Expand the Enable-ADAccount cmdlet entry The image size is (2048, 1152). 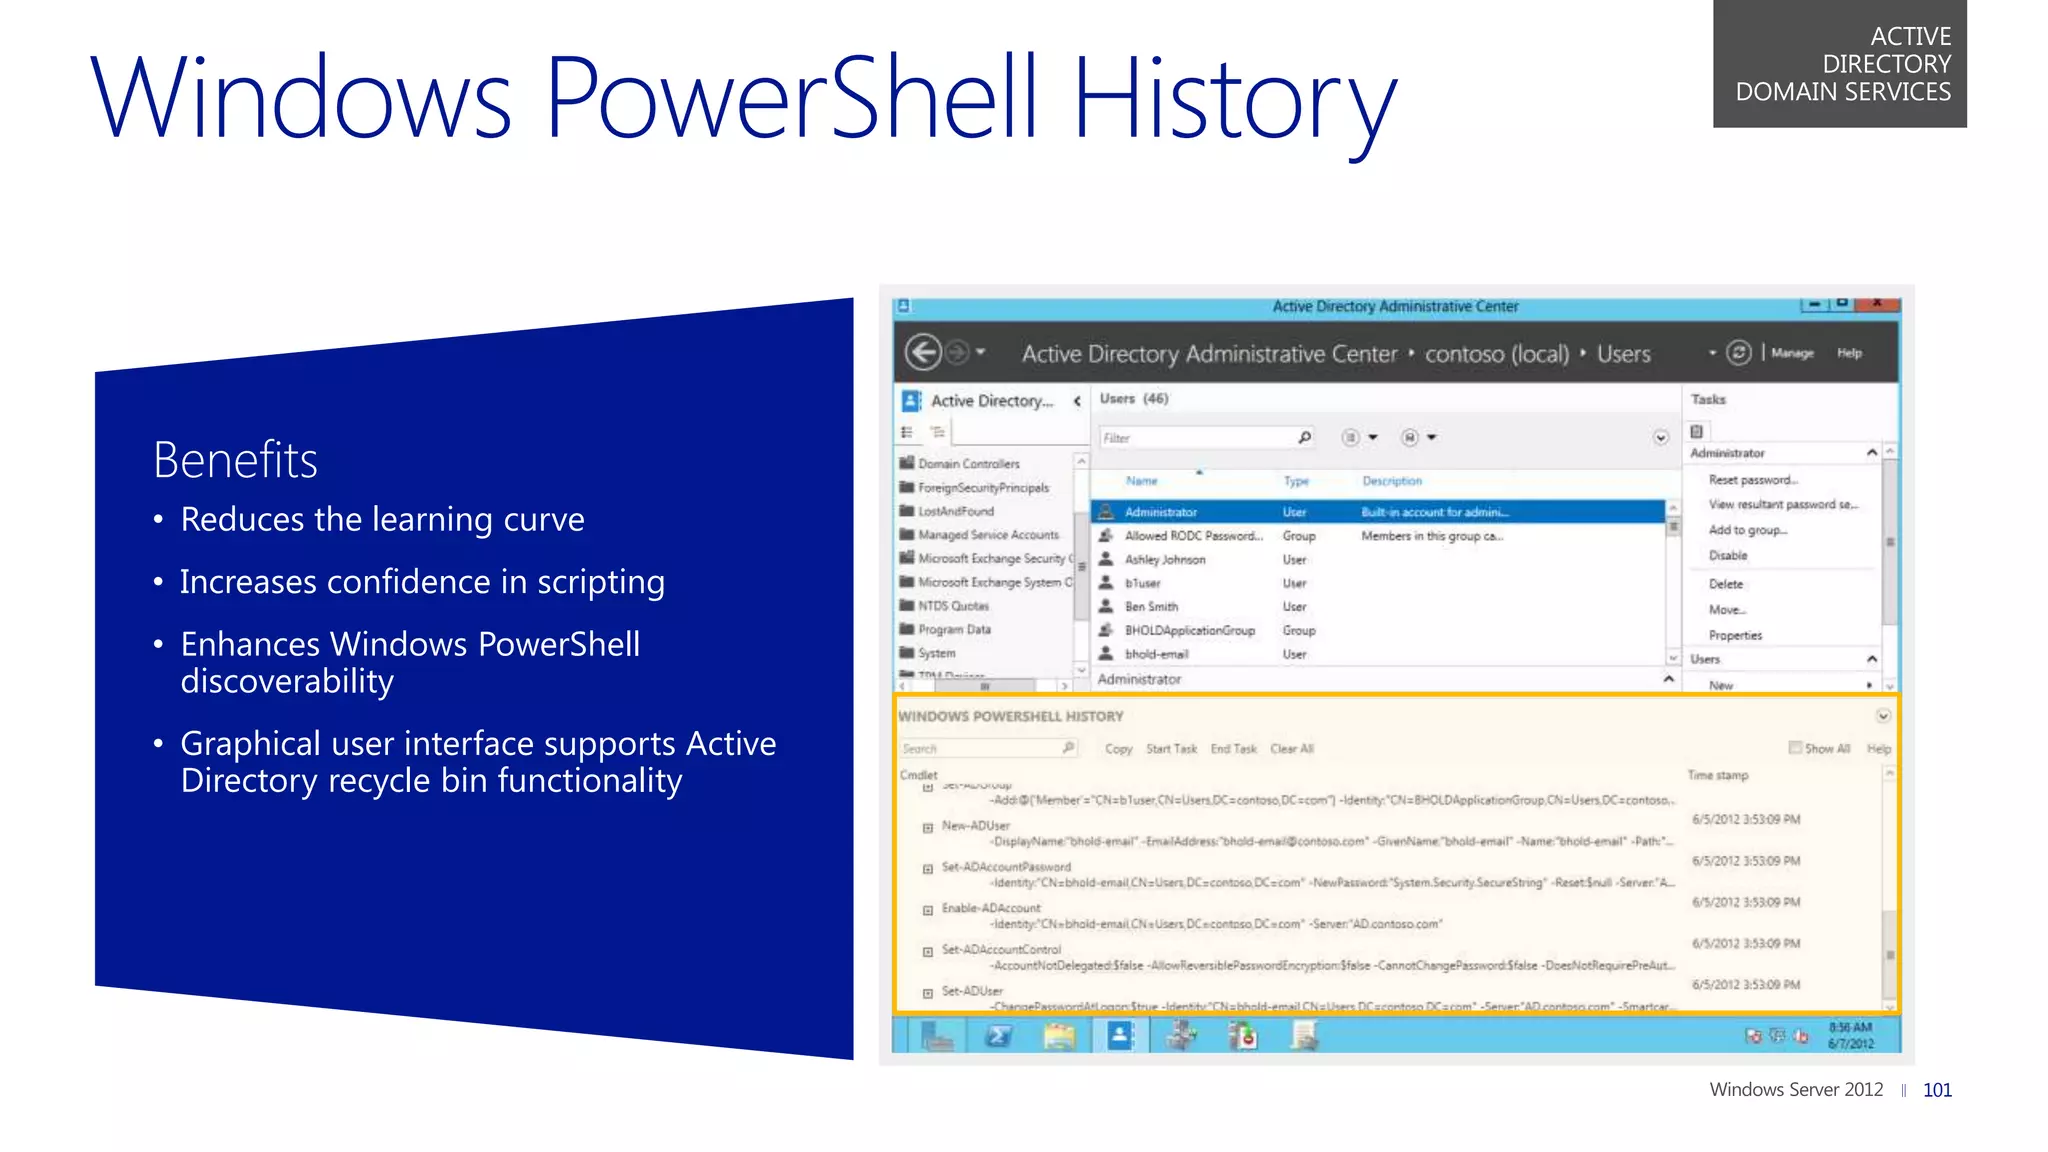[927, 910]
